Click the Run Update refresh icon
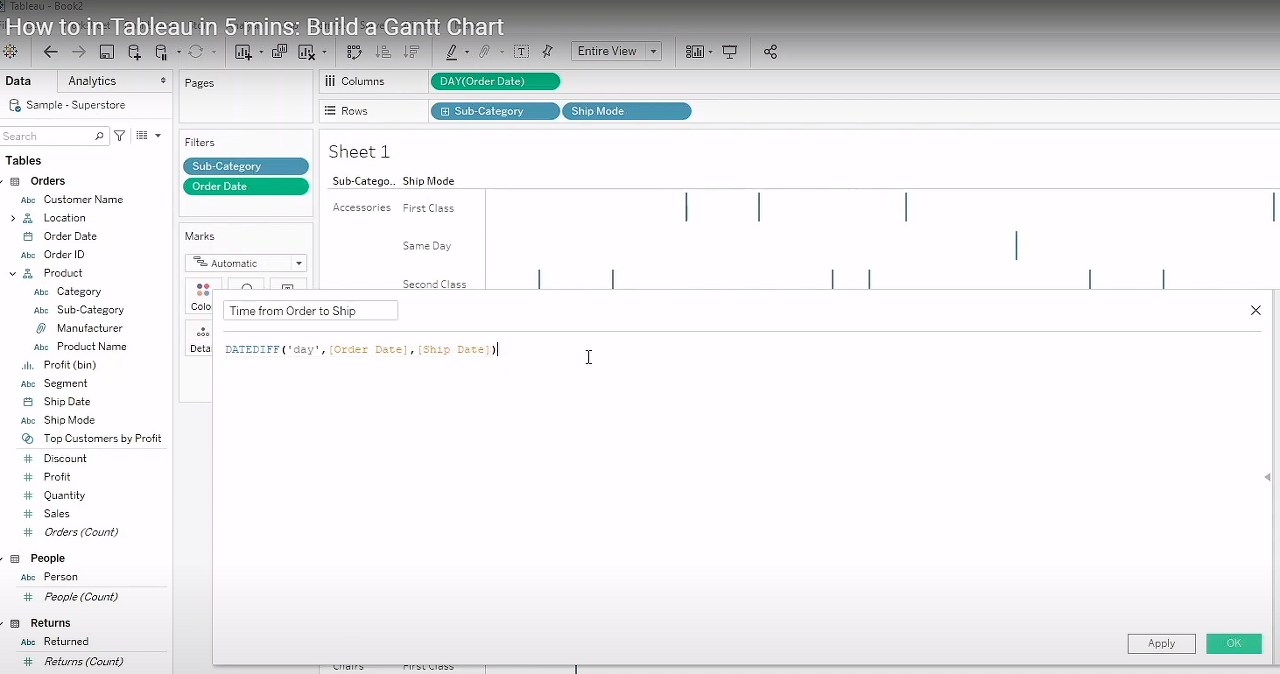The width and height of the screenshot is (1280, 674). [x=195, y=52]
